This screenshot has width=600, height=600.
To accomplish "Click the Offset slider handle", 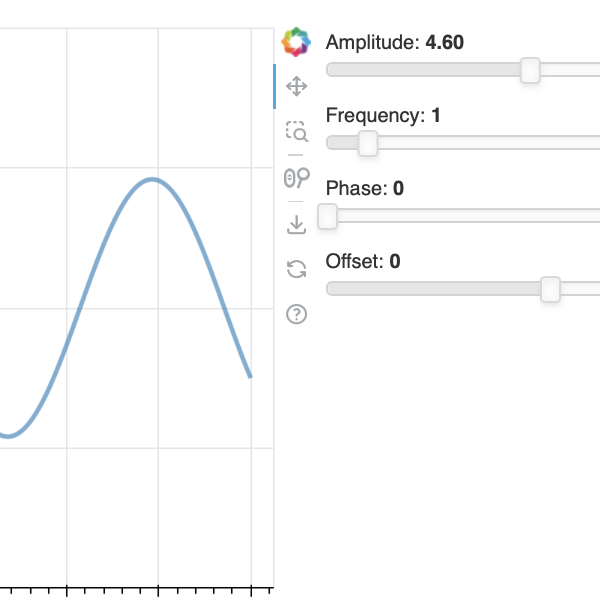I will click(x=549, y=289).
